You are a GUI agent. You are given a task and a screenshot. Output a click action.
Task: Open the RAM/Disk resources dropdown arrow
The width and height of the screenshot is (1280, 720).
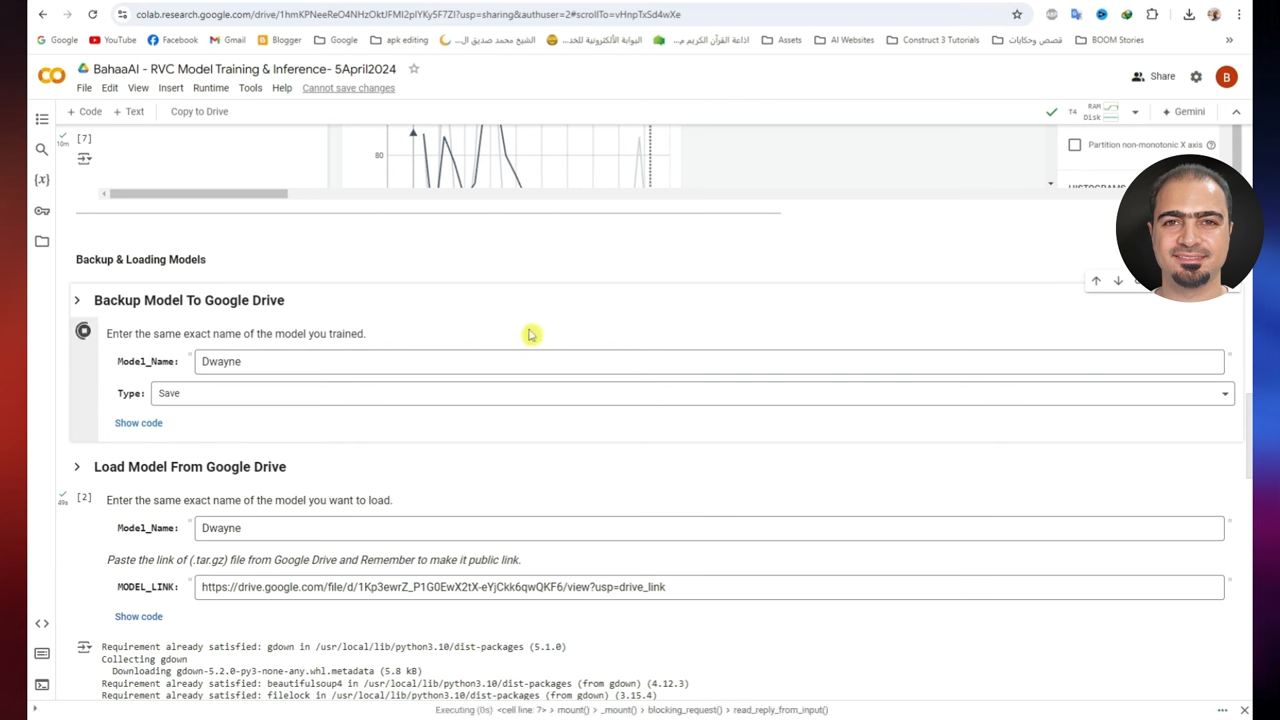1135,112
